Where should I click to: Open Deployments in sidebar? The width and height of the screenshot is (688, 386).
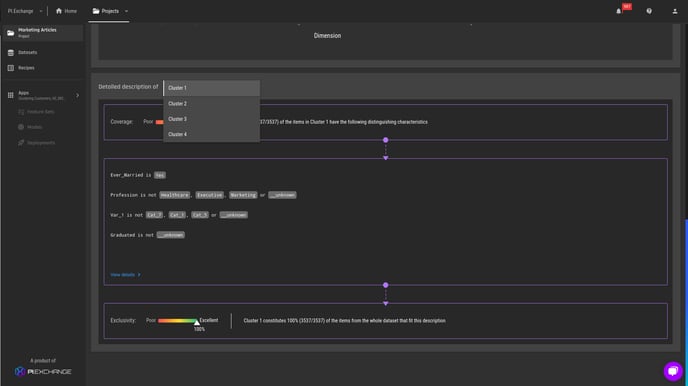pos(41,143)
